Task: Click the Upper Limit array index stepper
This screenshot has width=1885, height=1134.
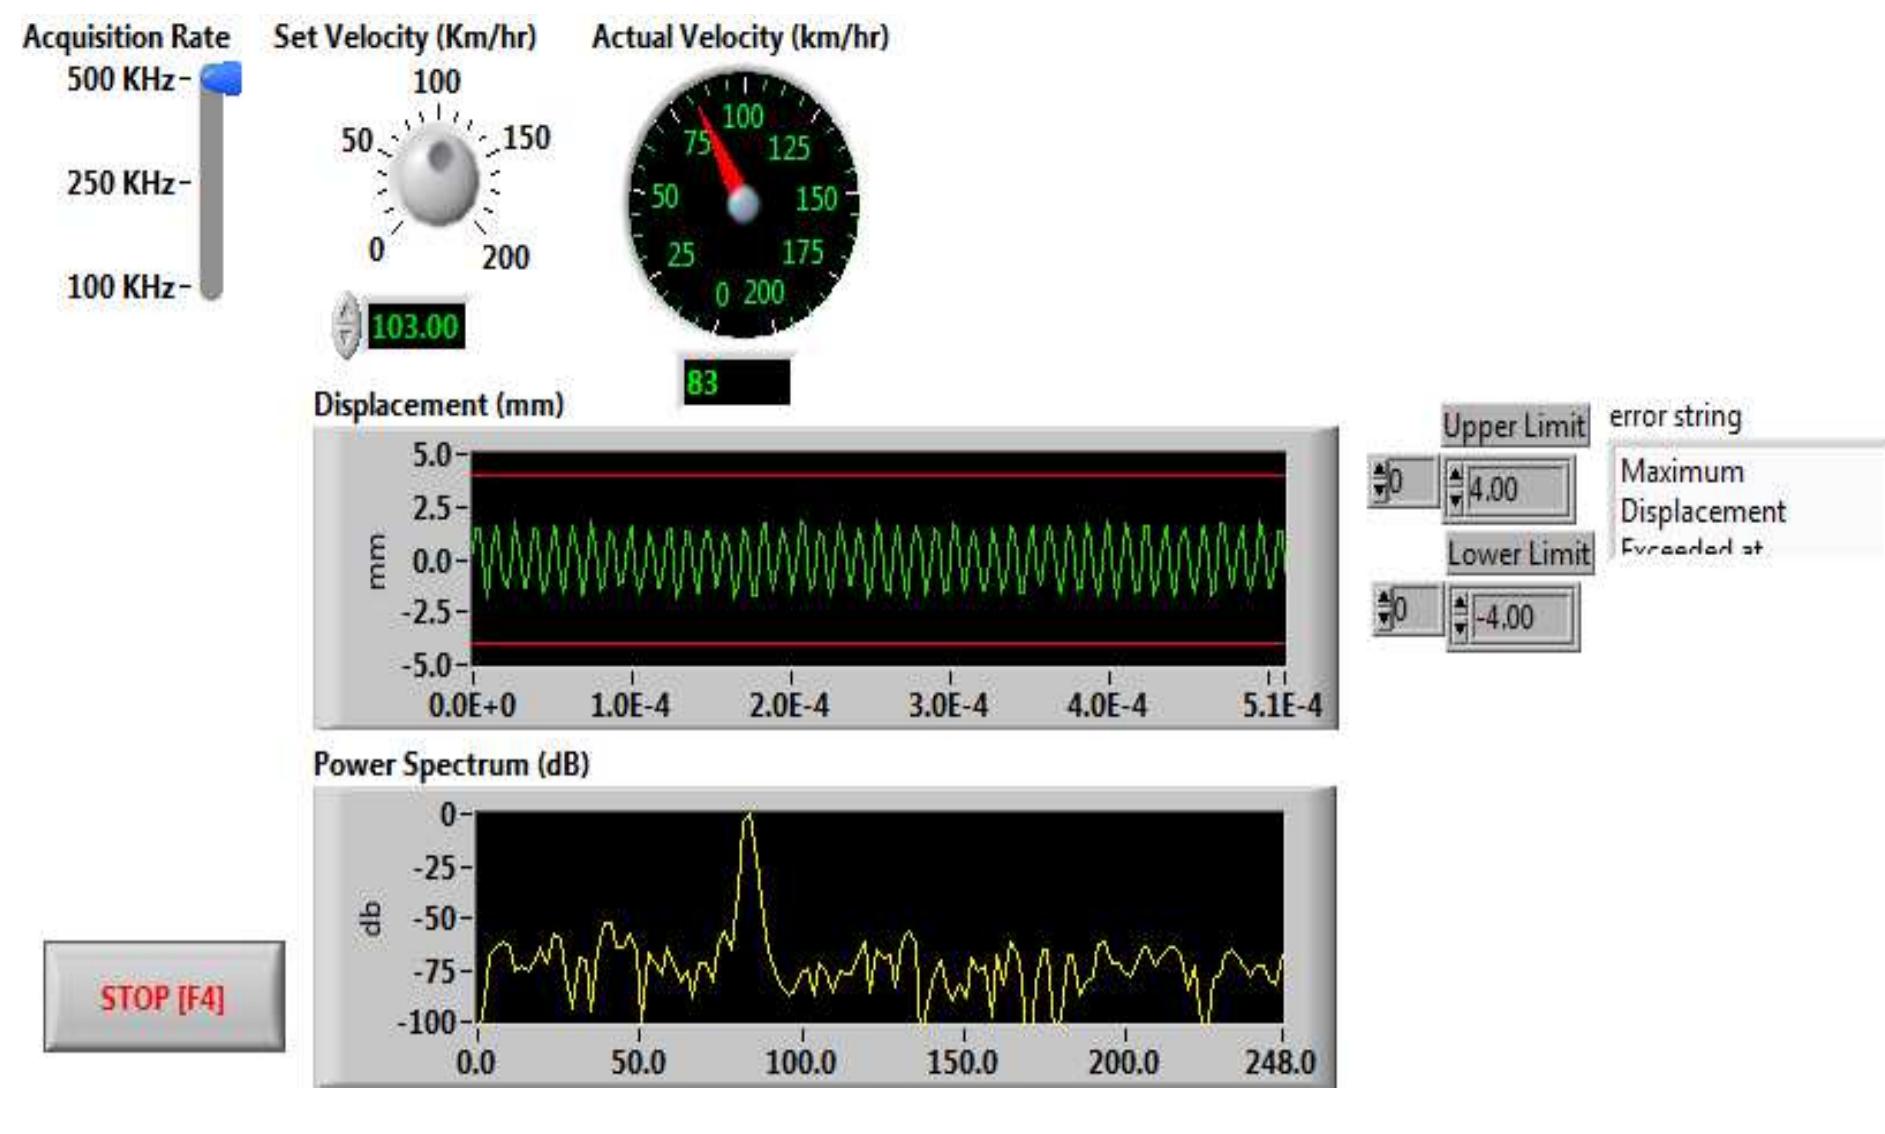Action: coord(1380,481)
